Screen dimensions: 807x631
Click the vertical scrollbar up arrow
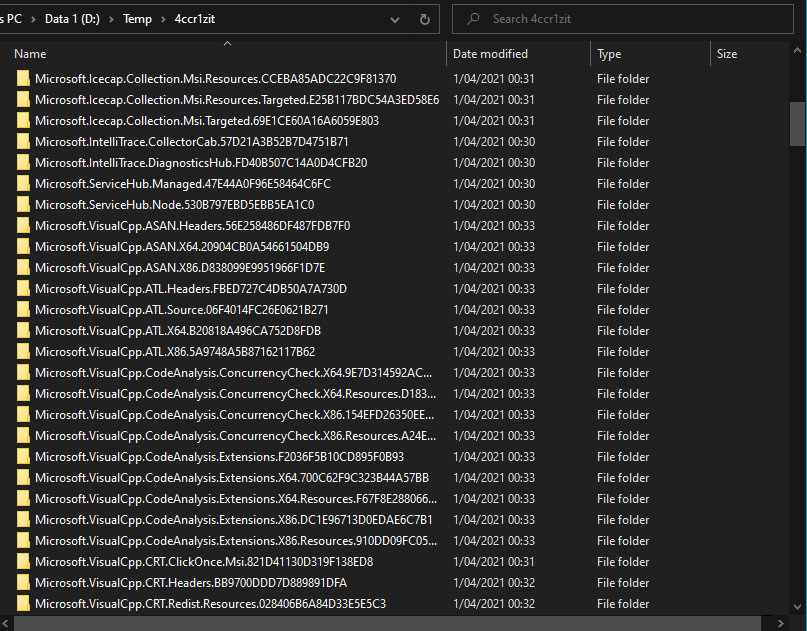797,50
